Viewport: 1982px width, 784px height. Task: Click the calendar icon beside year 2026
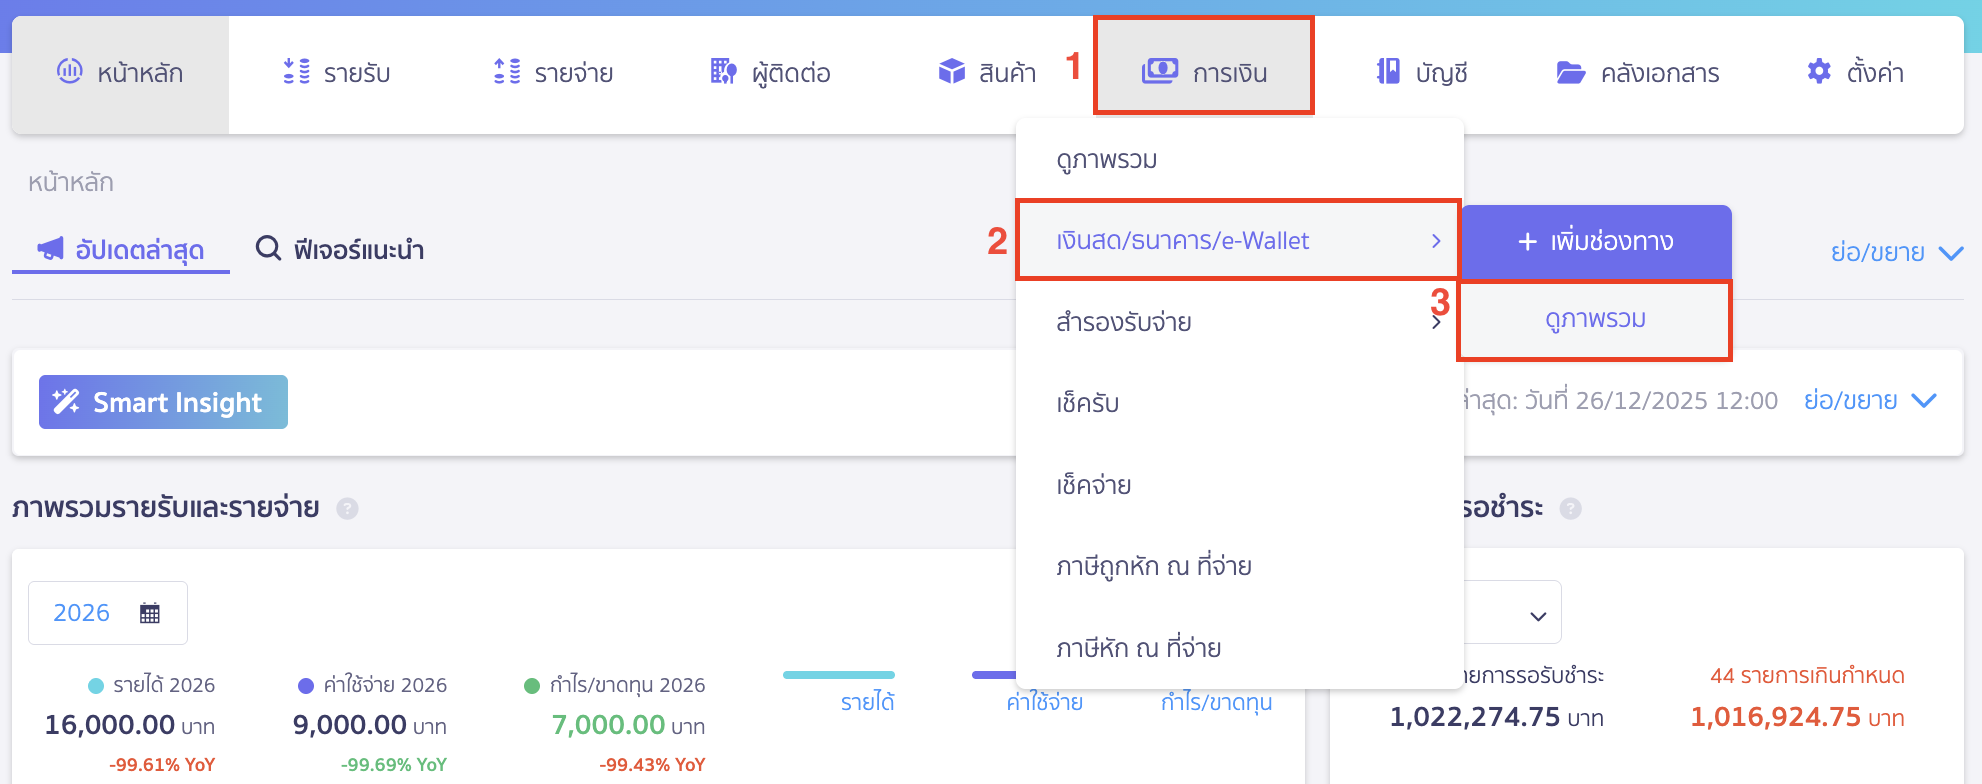click(148, 612)
